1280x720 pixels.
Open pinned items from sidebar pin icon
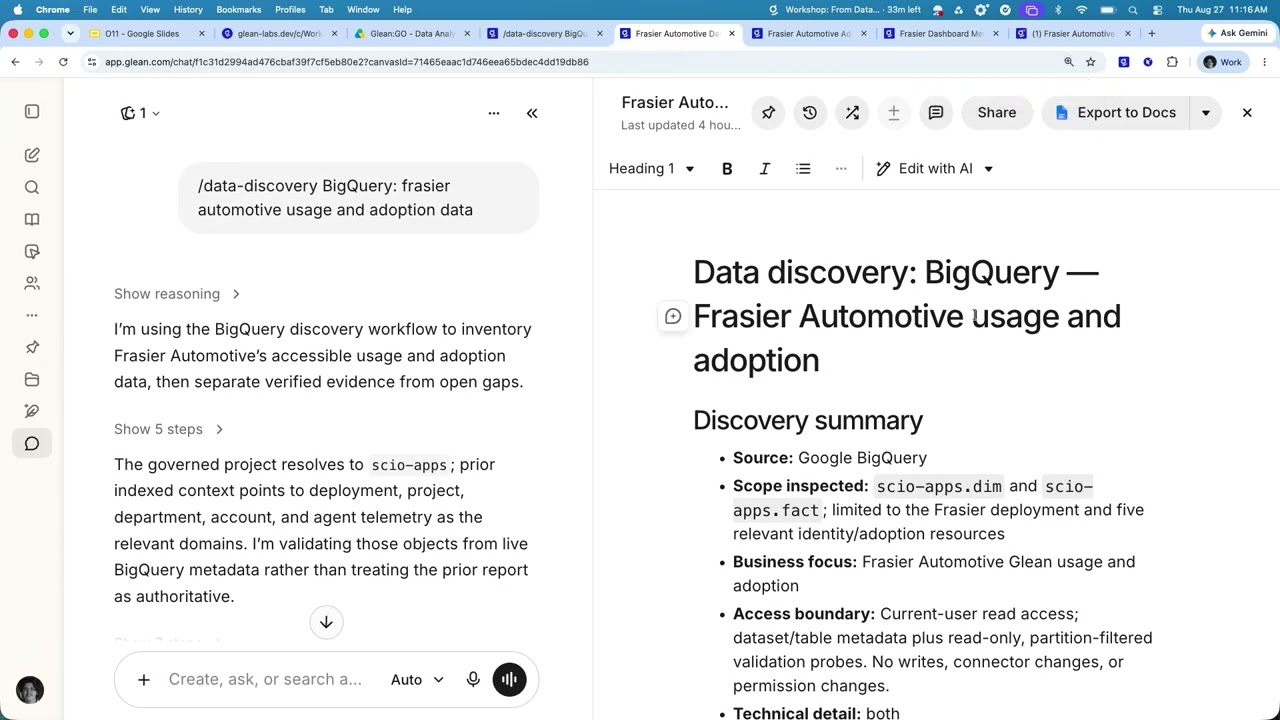click(x=32, y=347)
